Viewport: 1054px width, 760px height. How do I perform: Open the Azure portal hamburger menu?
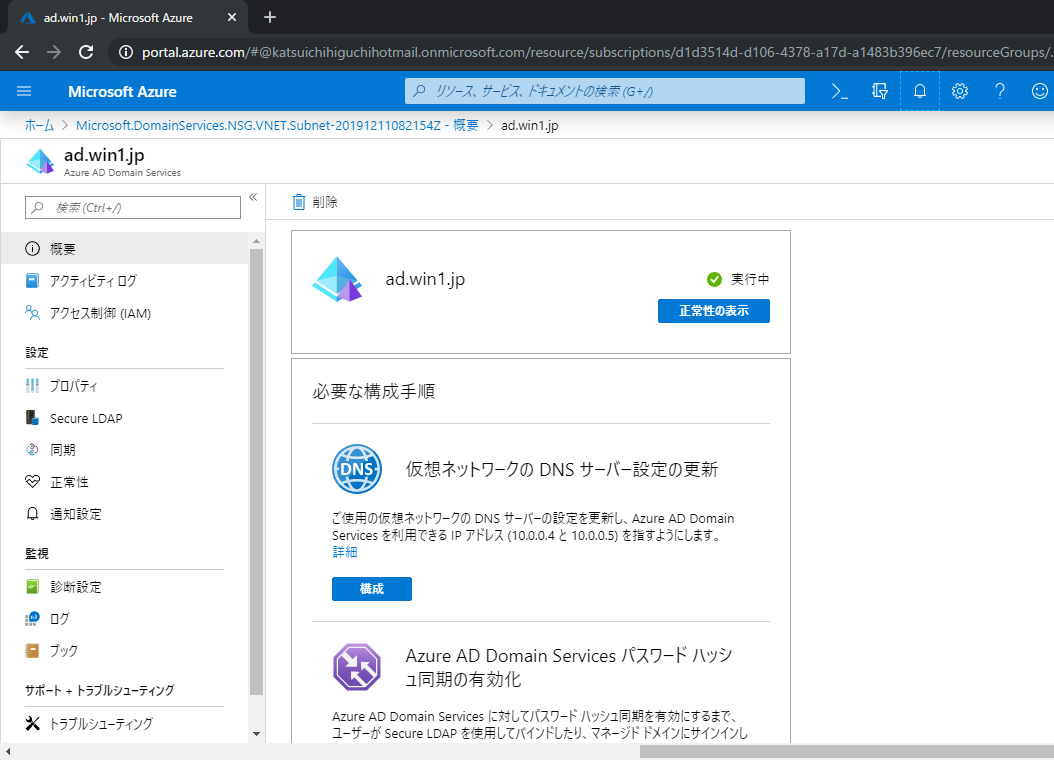click(24, 91)
